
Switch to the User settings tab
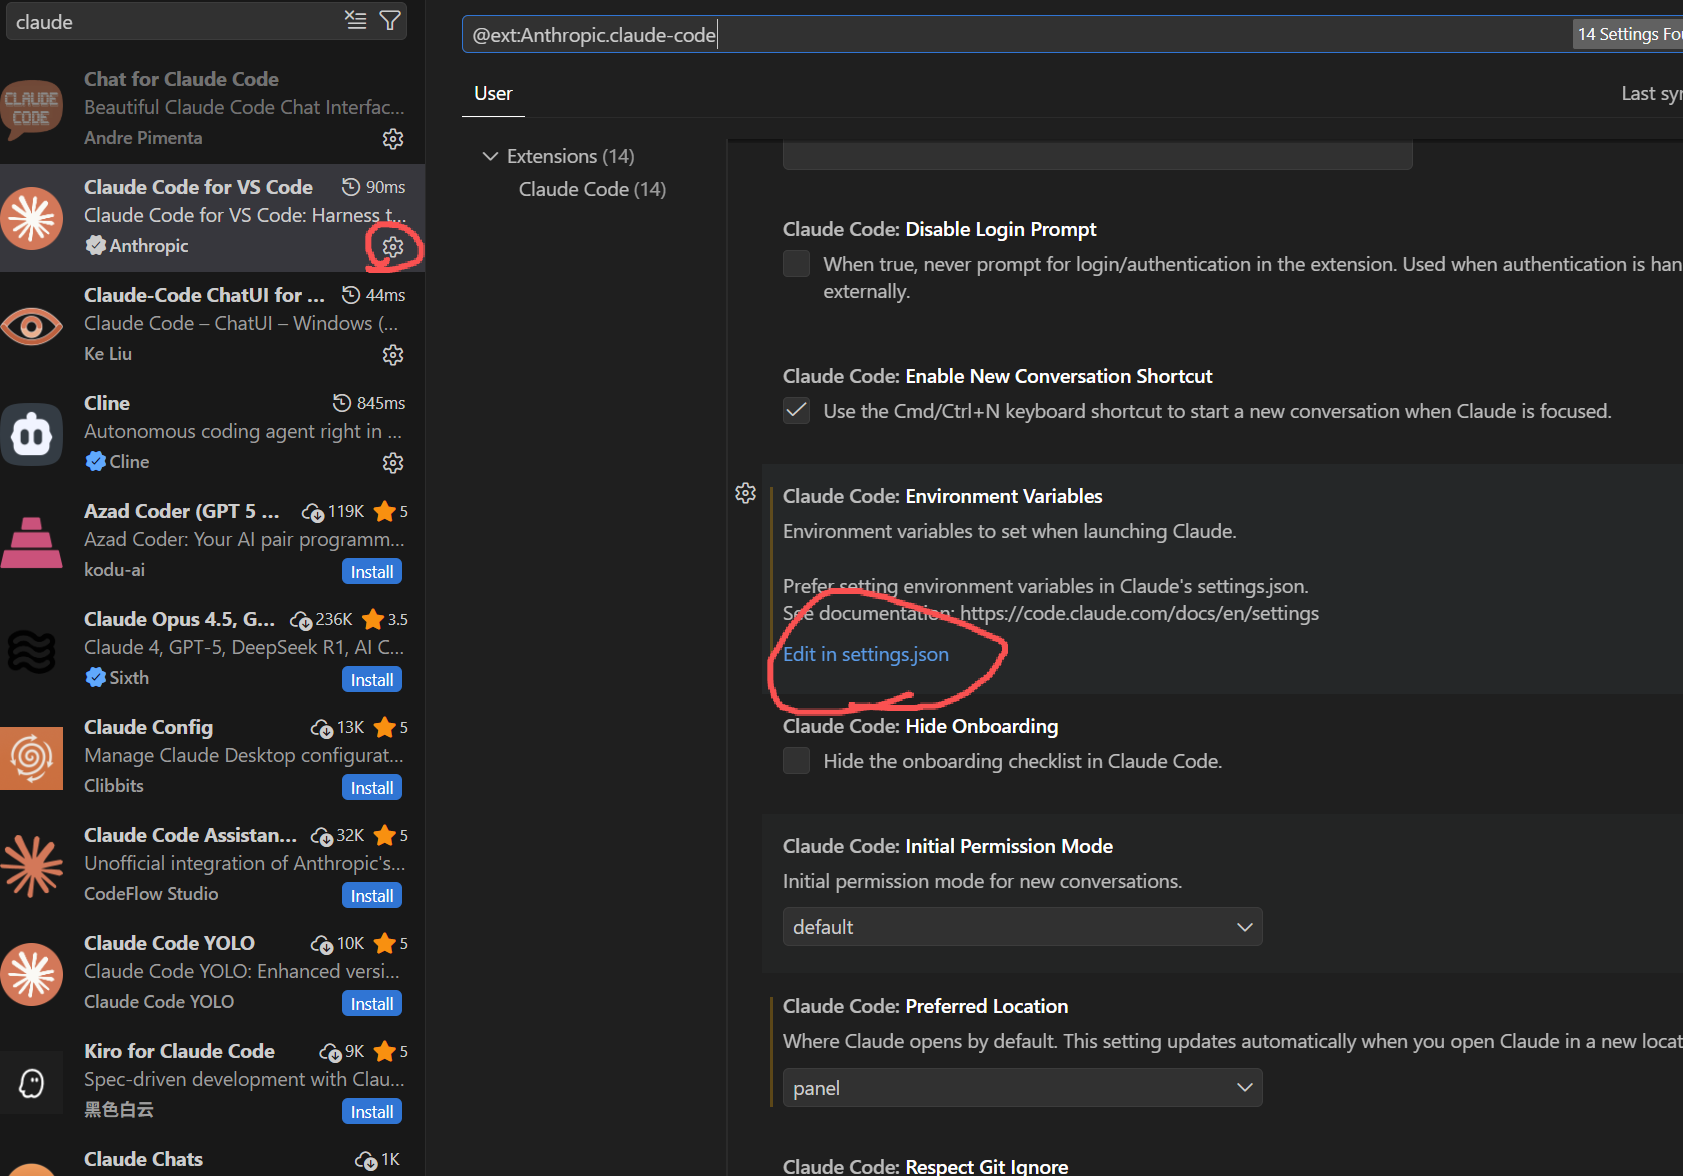coord(493,93)
